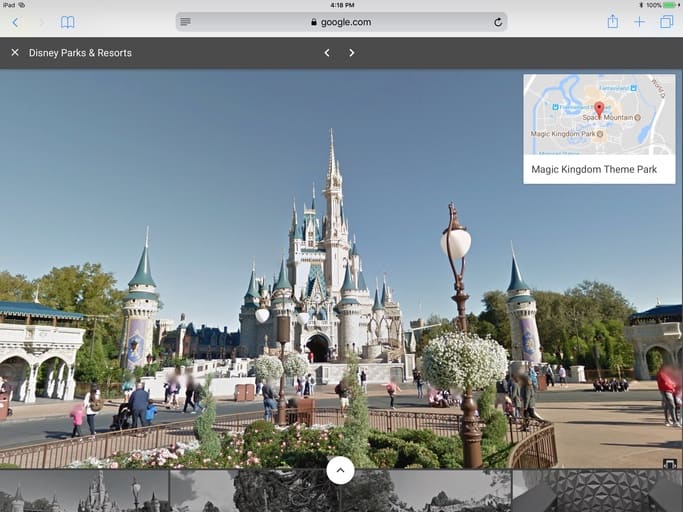
Task: Go back using Safari back arrow
Action: pos(15,22)
